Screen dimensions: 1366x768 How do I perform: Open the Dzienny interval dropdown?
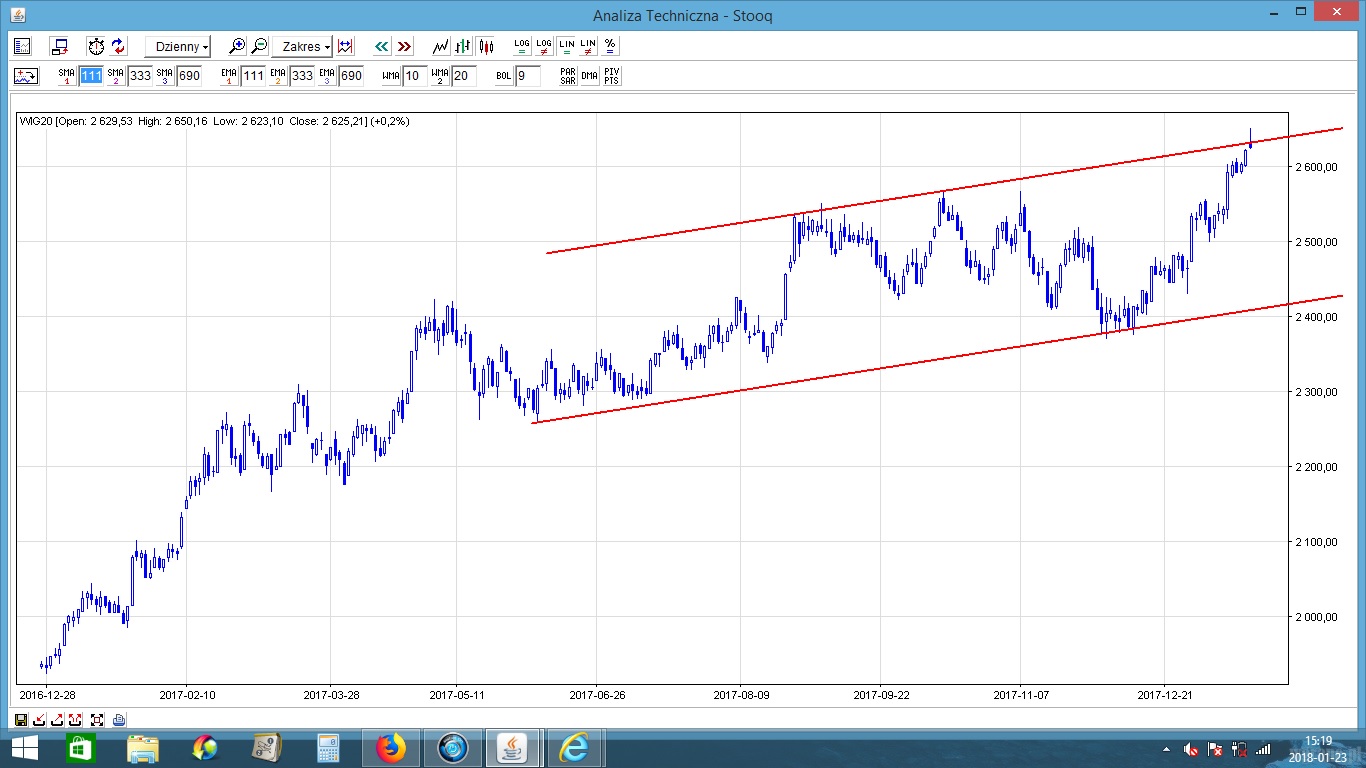(177, 47)
